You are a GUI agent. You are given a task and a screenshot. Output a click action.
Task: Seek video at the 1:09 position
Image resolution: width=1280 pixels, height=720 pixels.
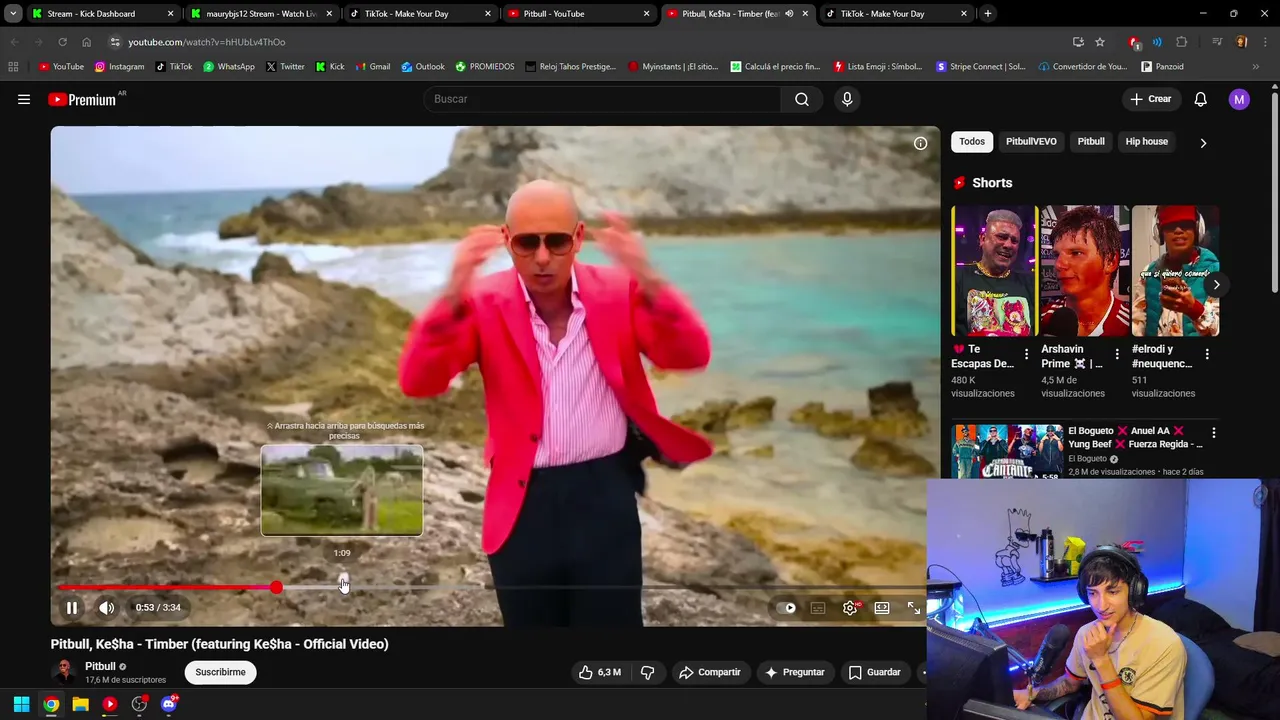(x=343, y=587)
